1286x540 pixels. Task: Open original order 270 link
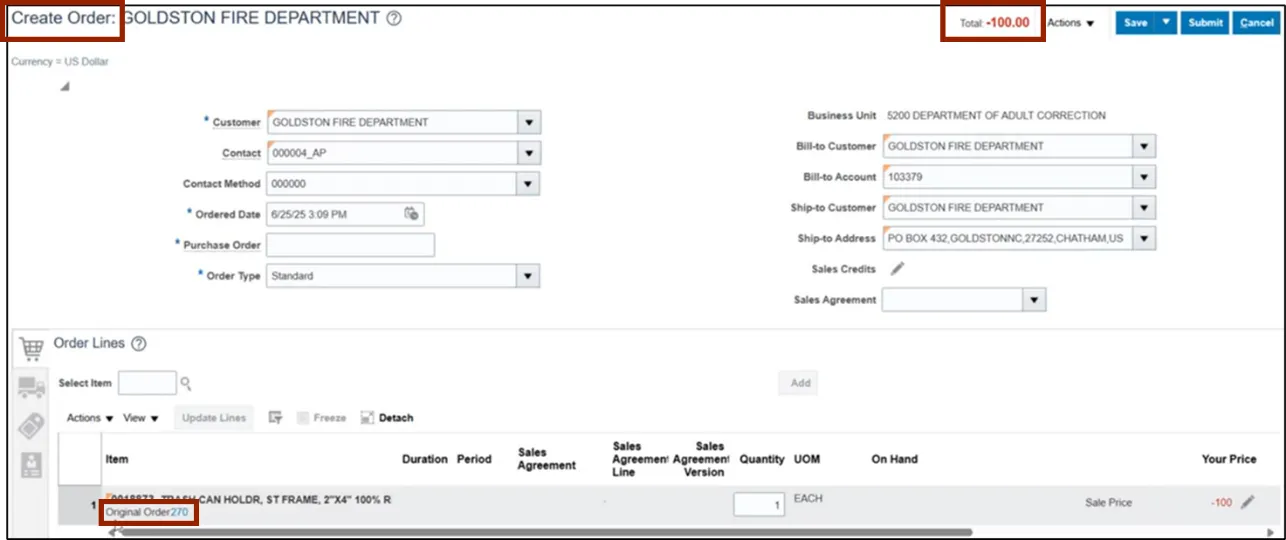pos(179,513)
